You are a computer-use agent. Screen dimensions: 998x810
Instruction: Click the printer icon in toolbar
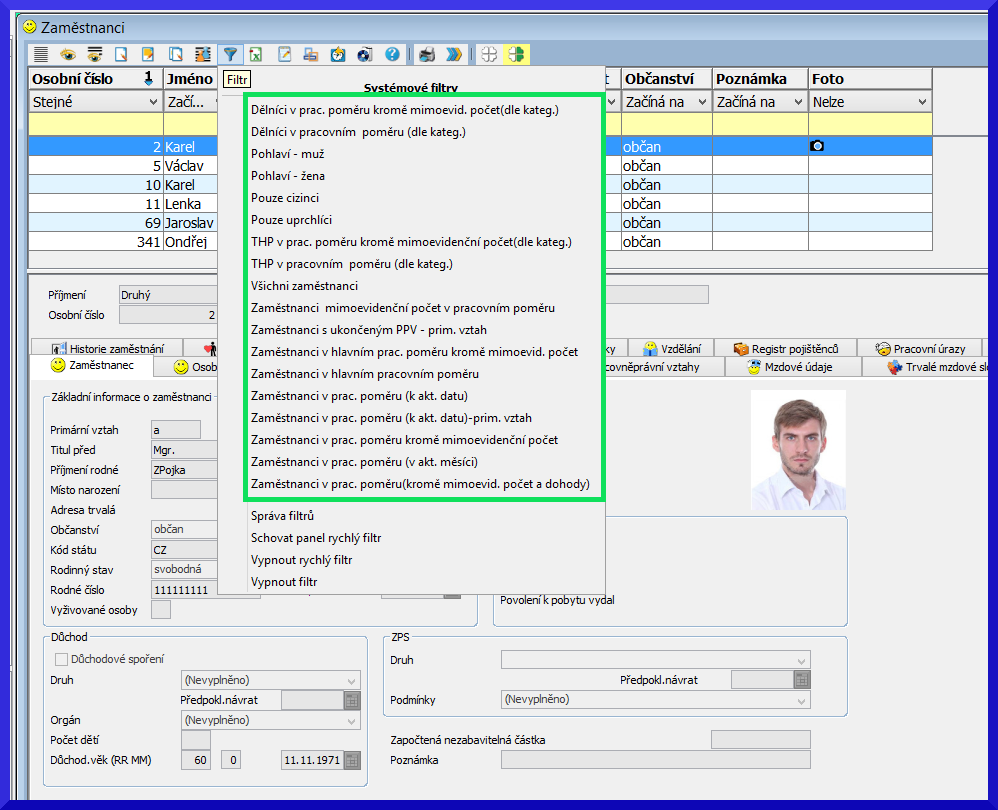pyautogui.click(x=427, y=54)
